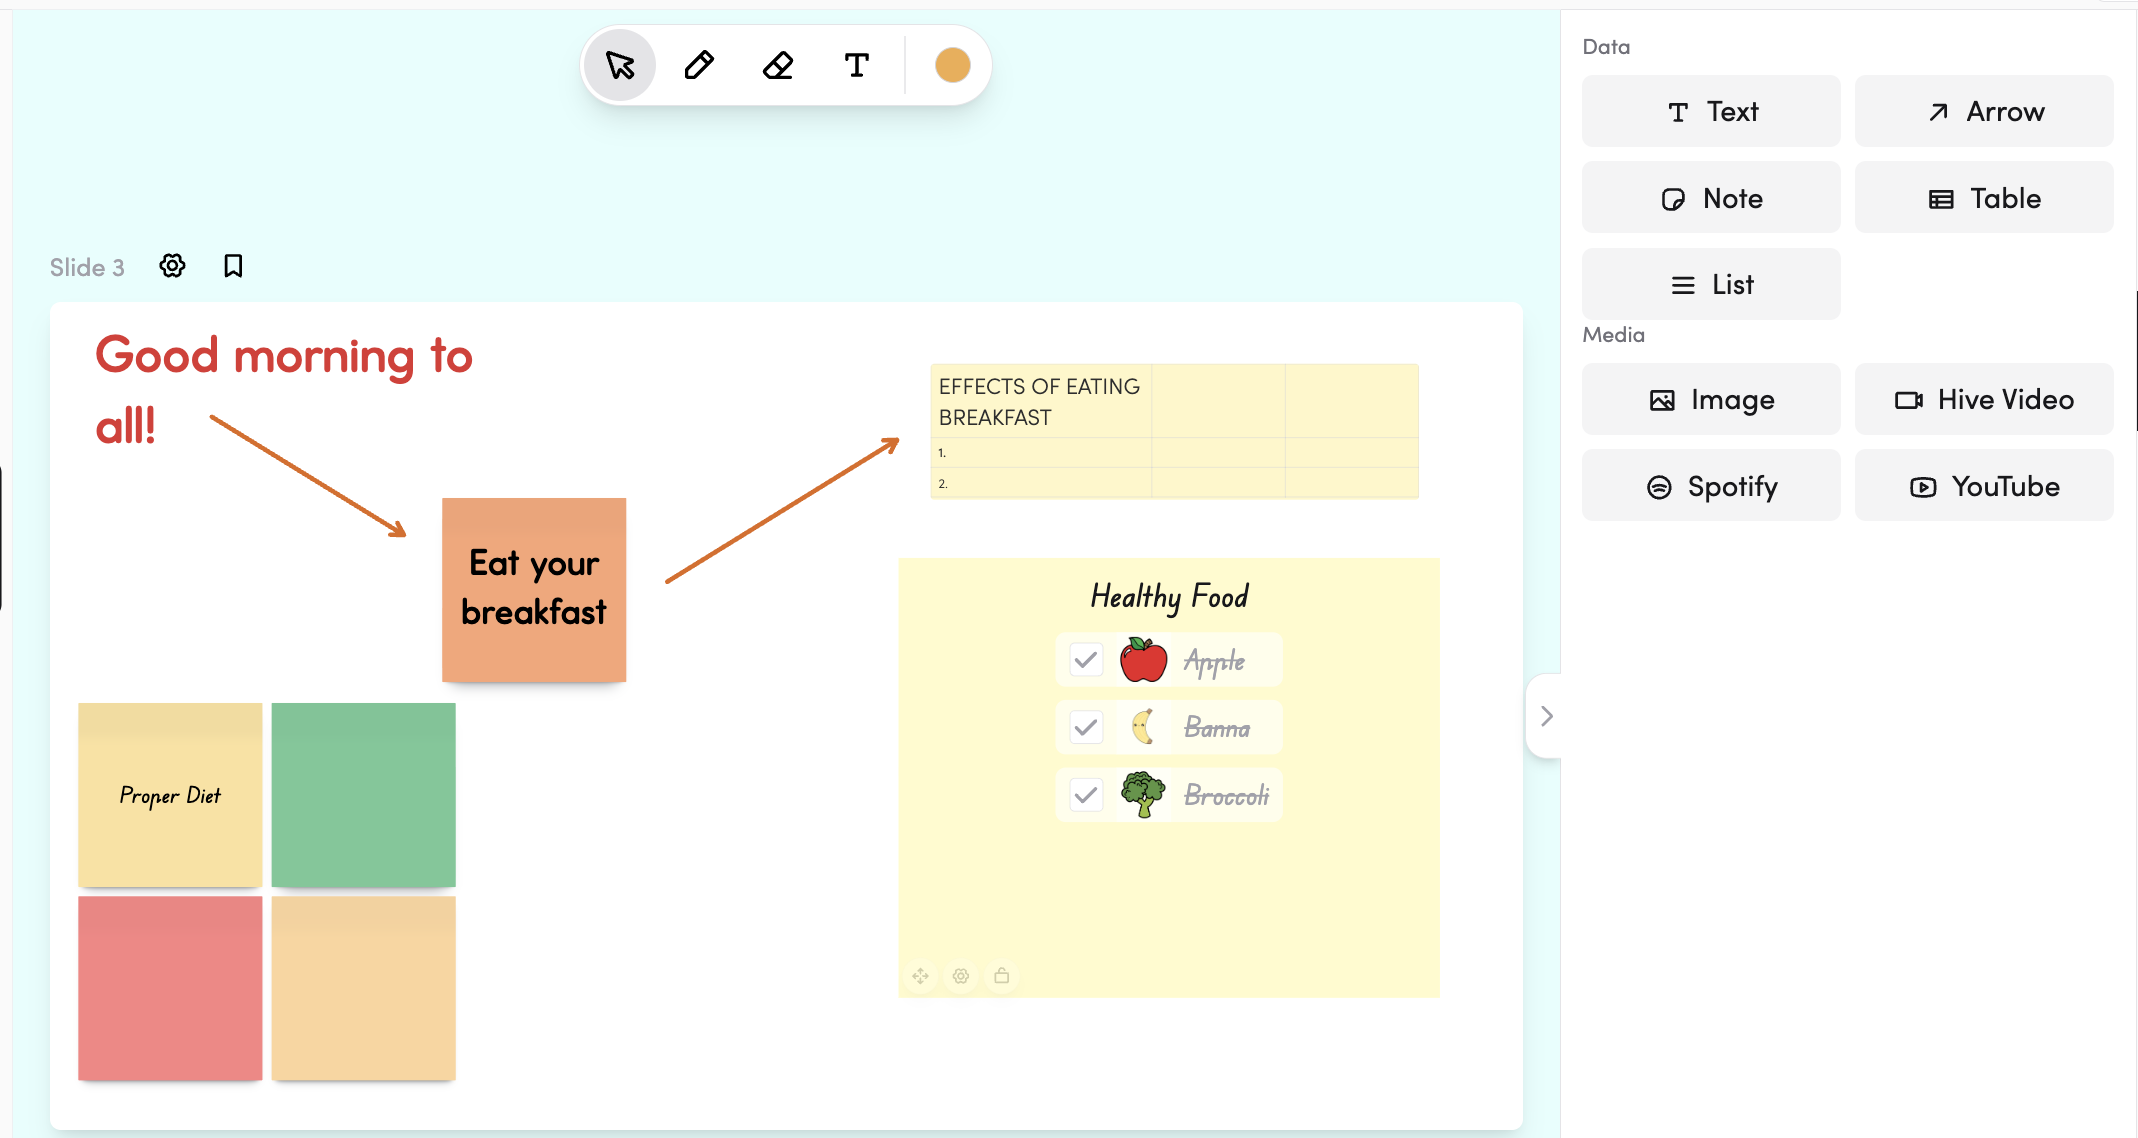Collapse the right side panel chevron
The width and height of the screenshot is (2138, 1138).
1546,716
